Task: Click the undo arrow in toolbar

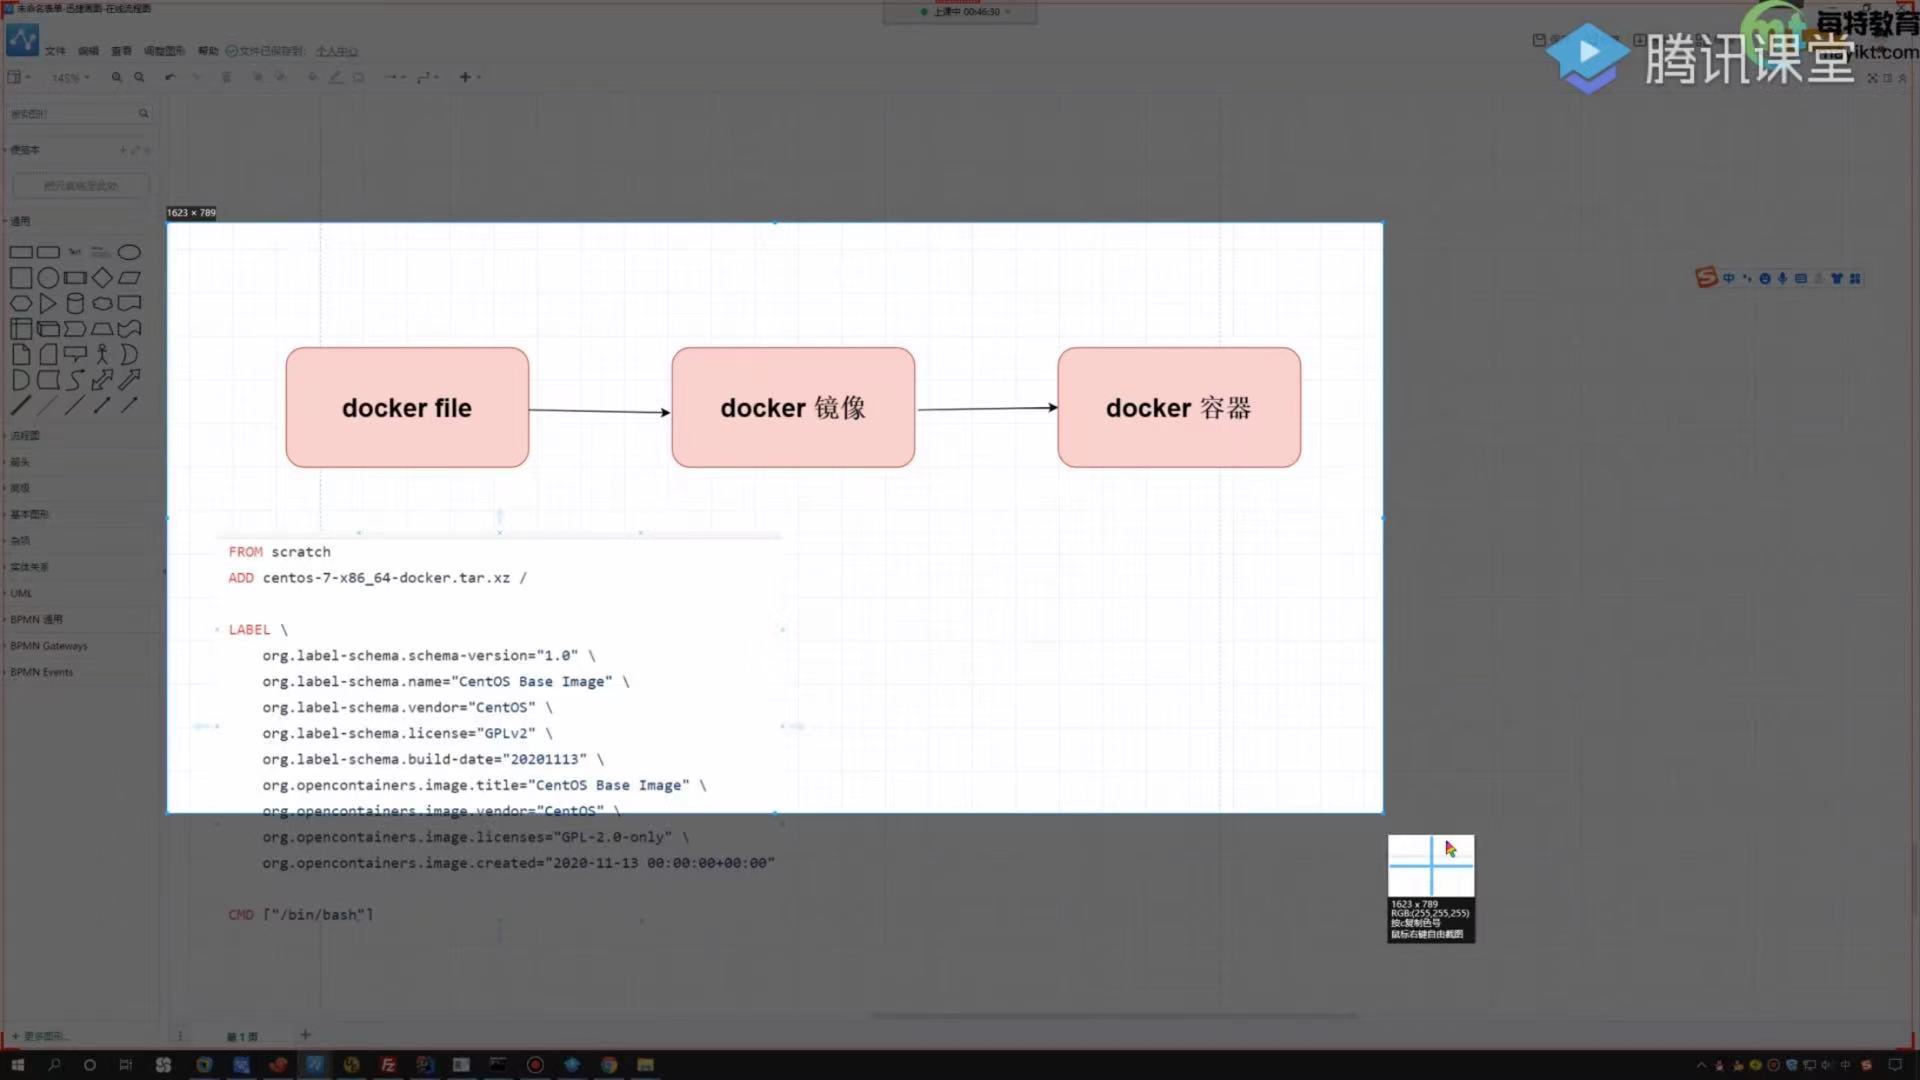Action: tap(170, 77)
